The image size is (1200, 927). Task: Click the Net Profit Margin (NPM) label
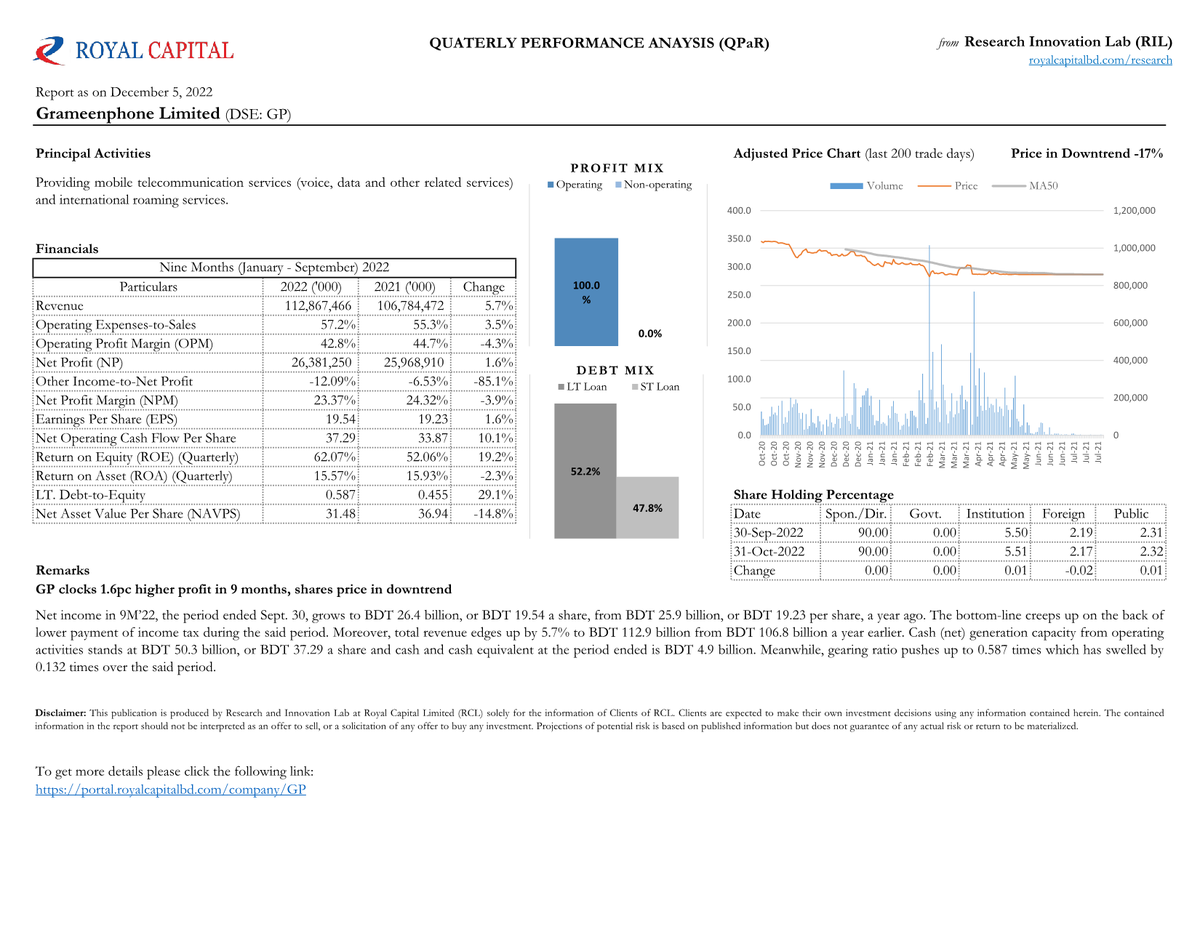tap(106, 401)
